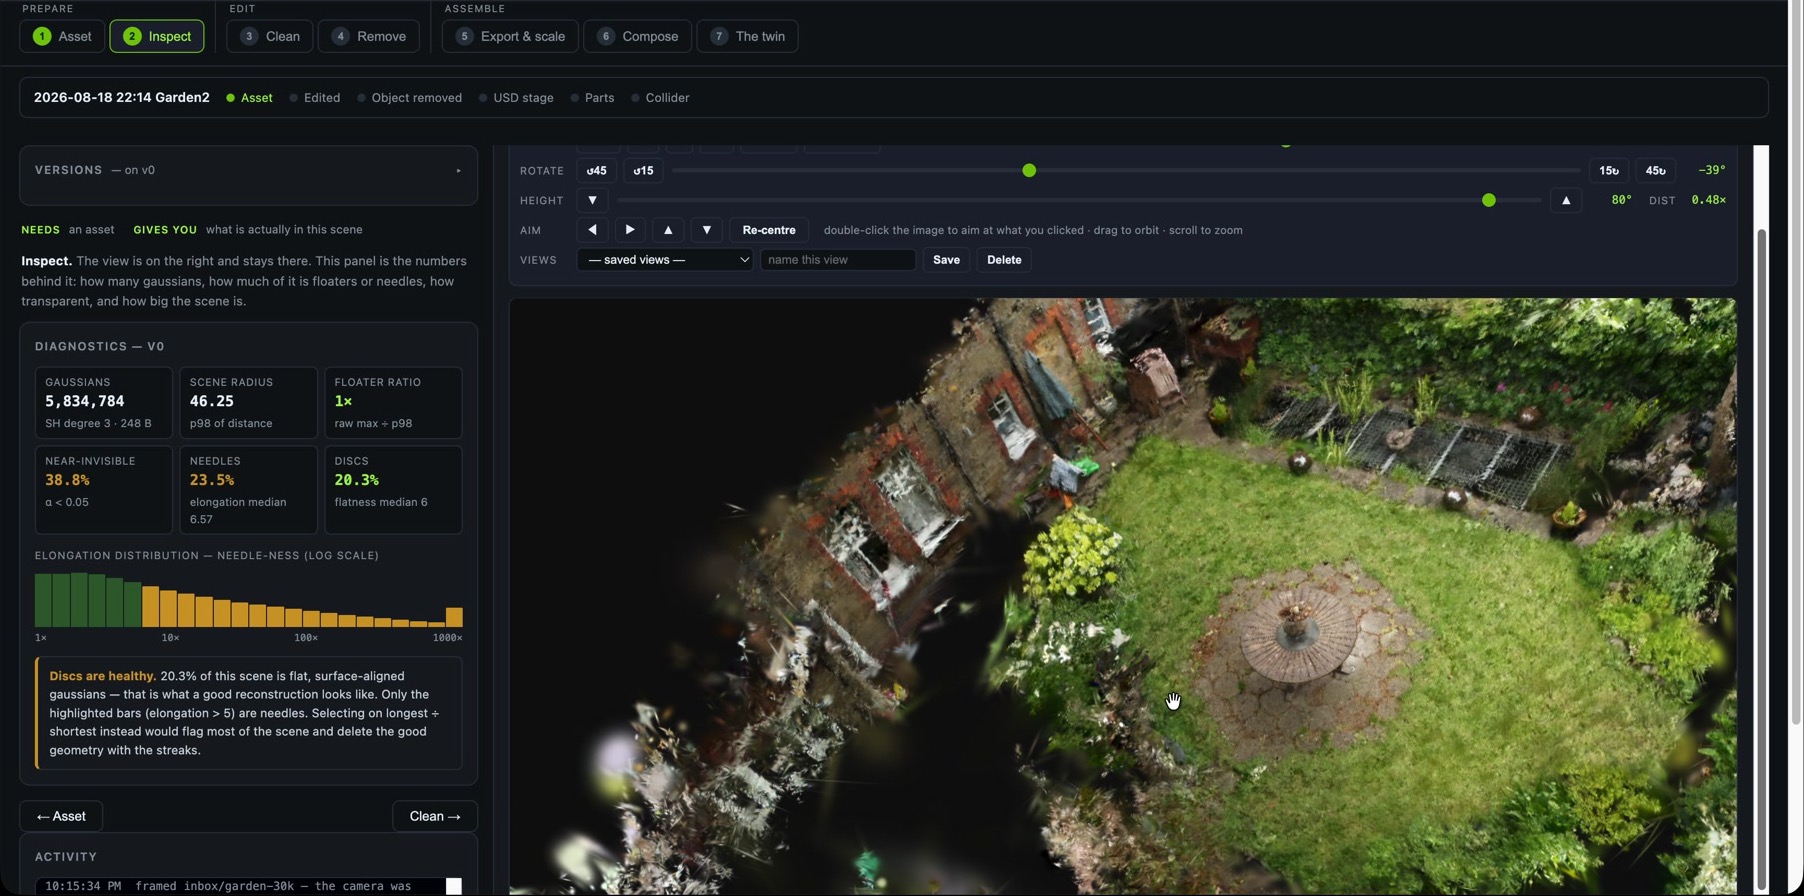Select the Scene radius value 46.25
Image resolution: width=1804 pixels, height=896 pixels.
[x=212, y=401]
